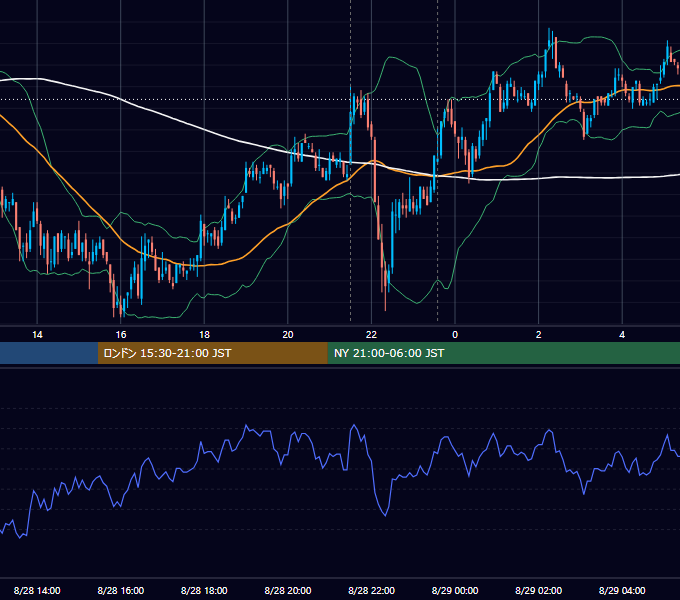The height and width of the screenshot is (600, 680).
Task: Click the blue session bar before London
Action: 49,353
